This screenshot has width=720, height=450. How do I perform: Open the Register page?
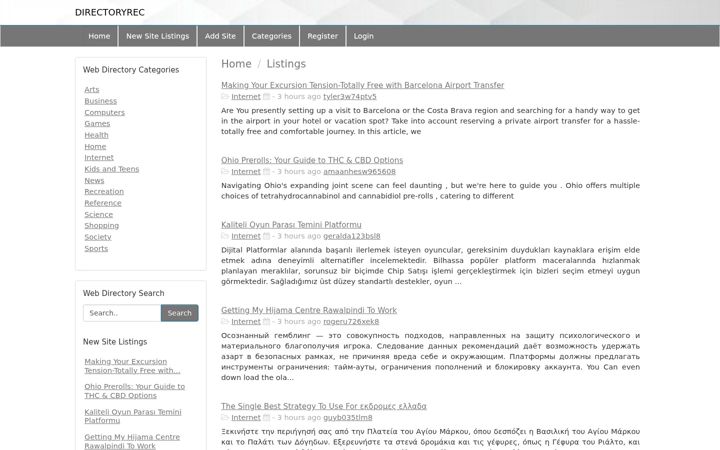coord(322,36)
